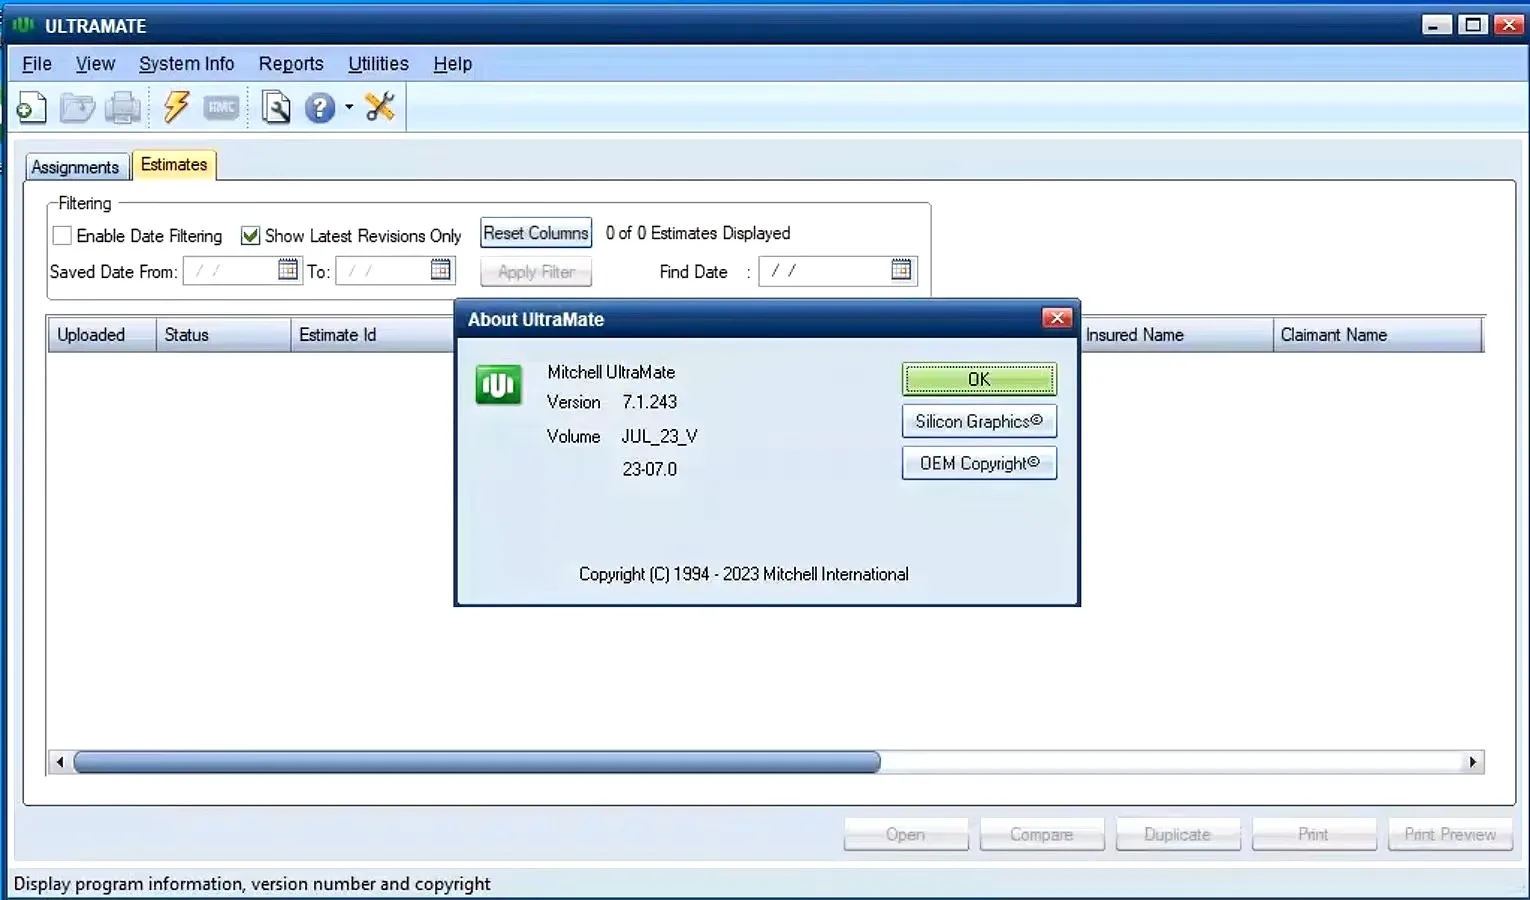Click the horizontal scrollbar thumb
This screenshot has width=1530, height=900.
tap(477, 762)
